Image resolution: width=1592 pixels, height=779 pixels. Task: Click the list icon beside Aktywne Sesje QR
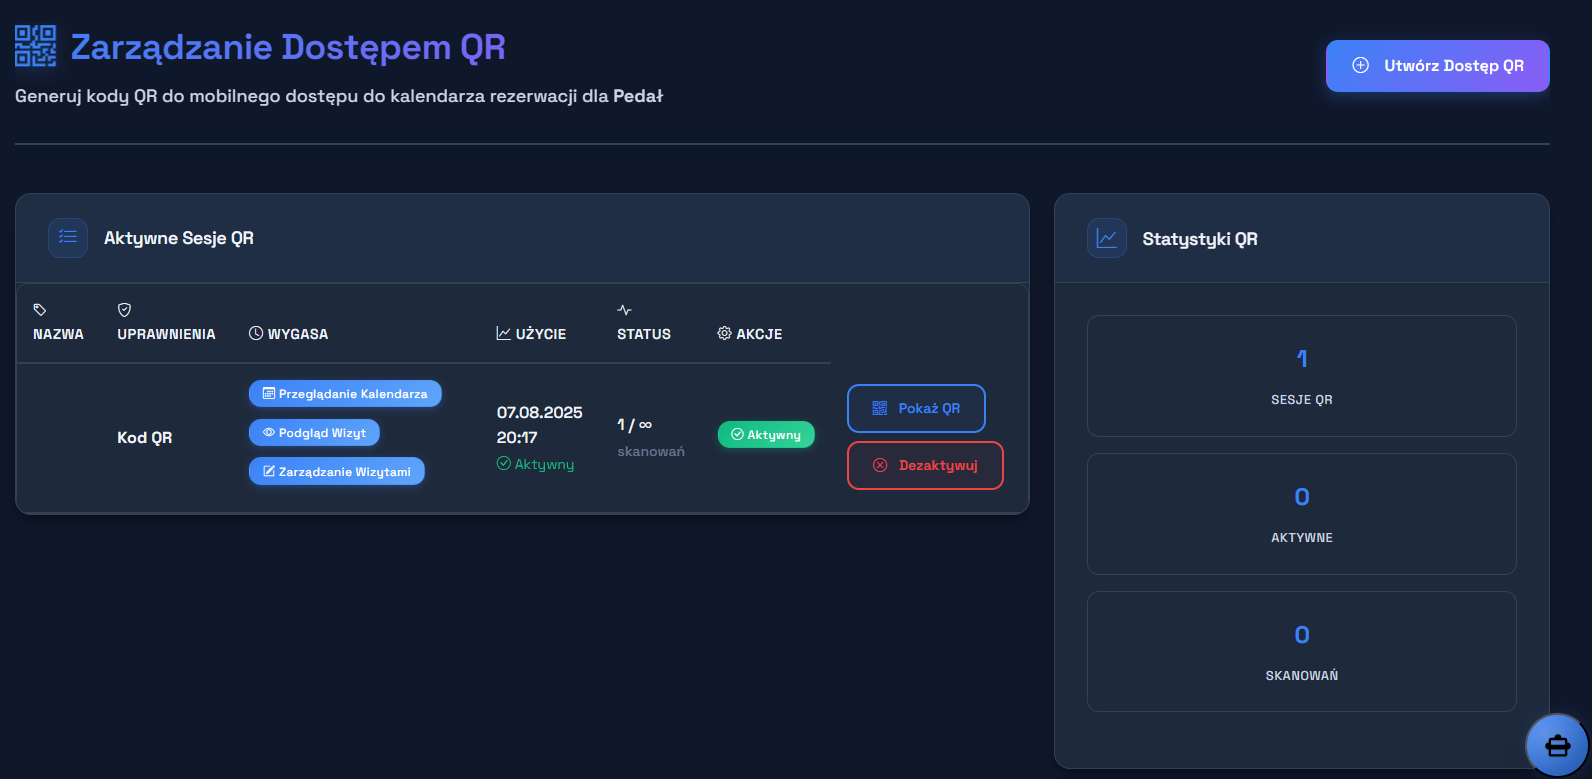coord(68,238)
